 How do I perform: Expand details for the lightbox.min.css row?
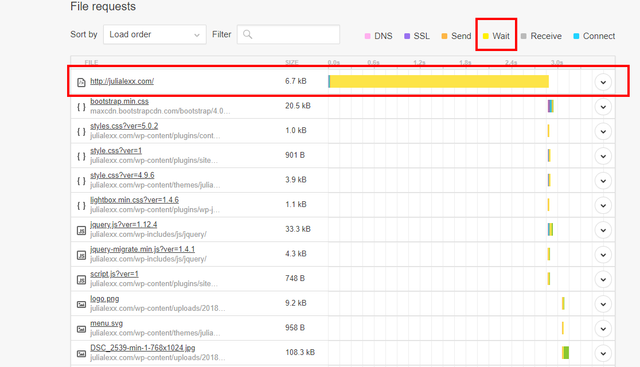(x=603, y=205)
